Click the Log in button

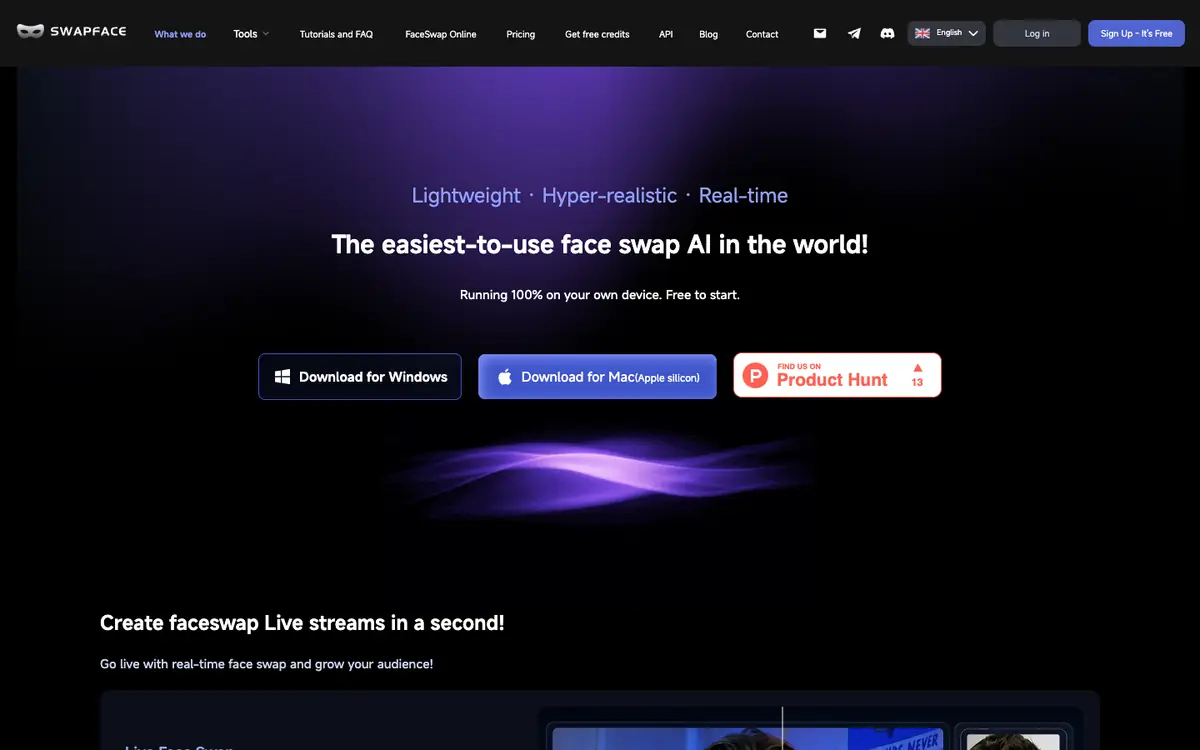1037,33
